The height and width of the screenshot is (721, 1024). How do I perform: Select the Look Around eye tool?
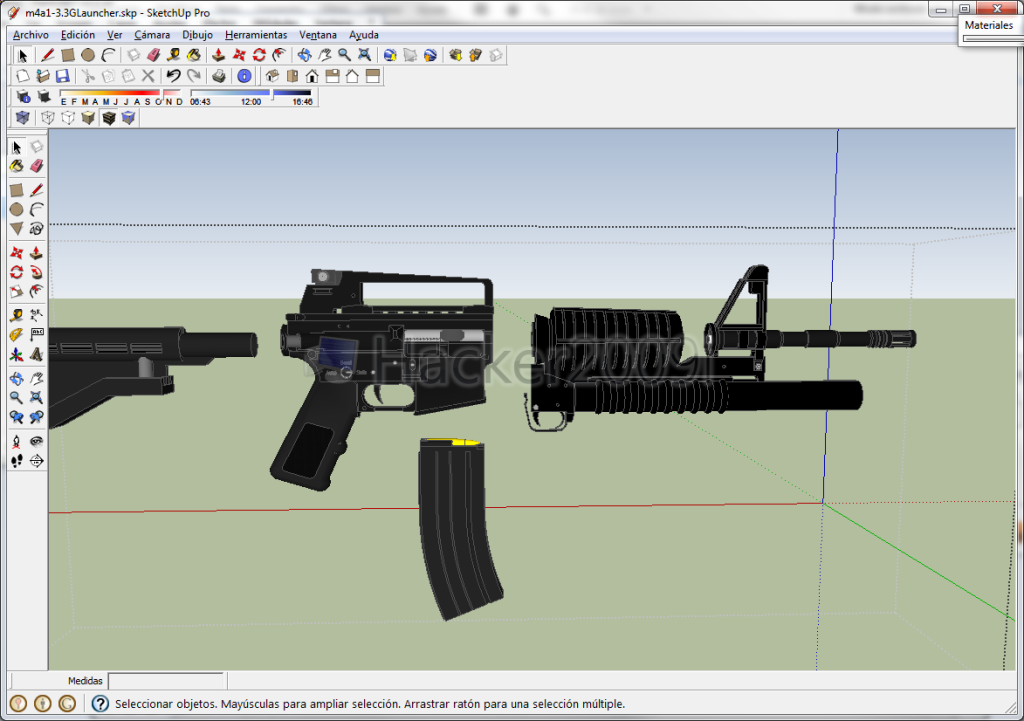point(37,441)
